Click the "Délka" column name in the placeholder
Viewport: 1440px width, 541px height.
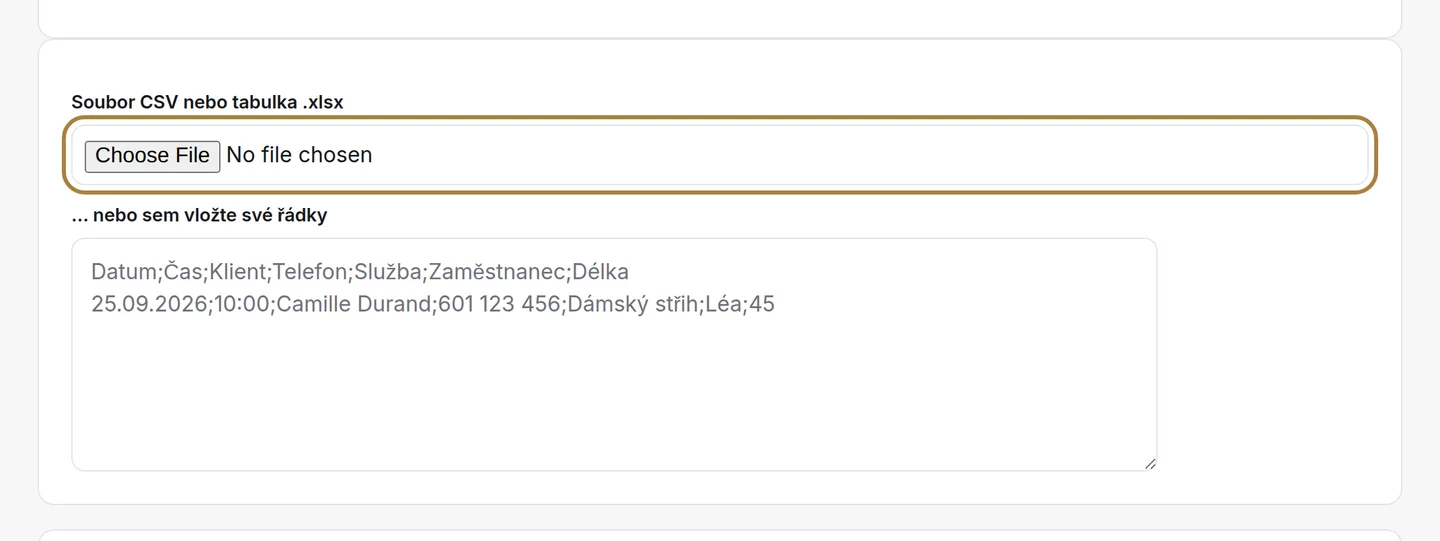[601, 272]
